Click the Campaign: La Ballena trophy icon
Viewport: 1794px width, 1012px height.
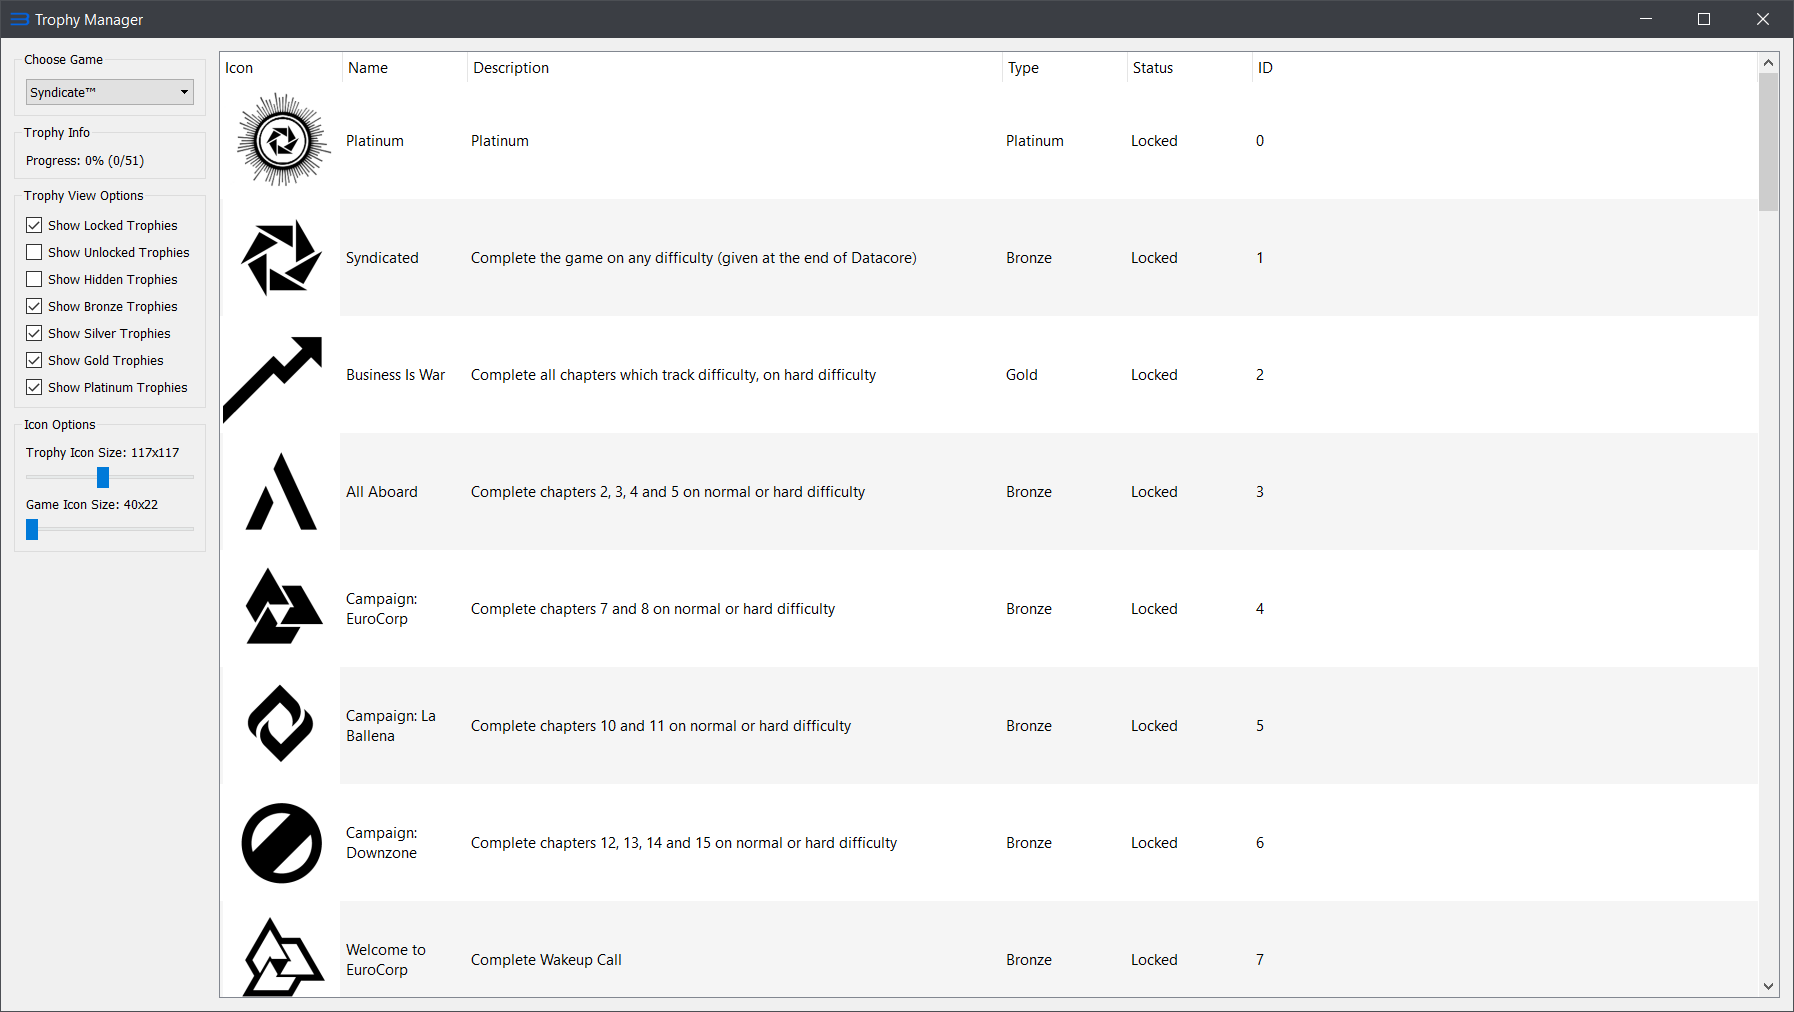[x=281, y=723]
